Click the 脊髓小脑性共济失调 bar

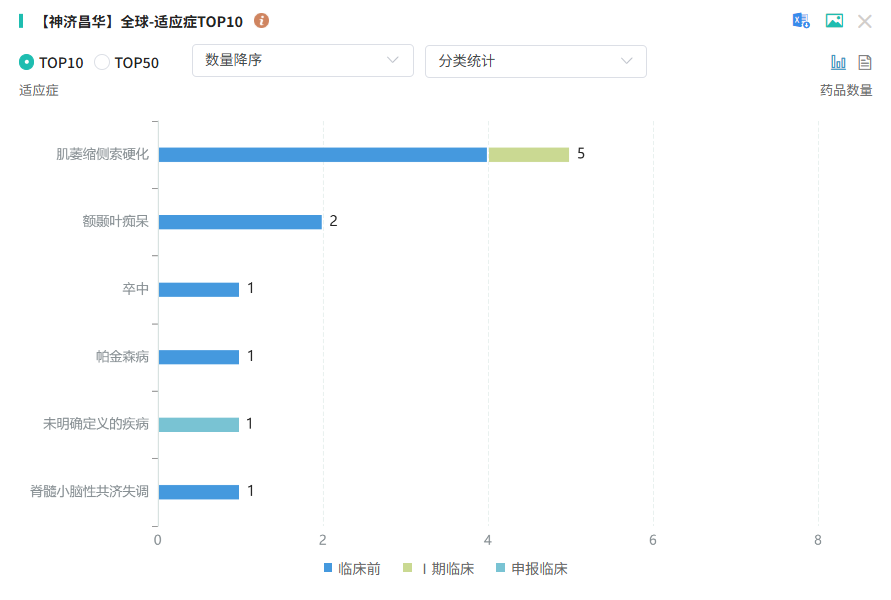click(x=199, y=492)
